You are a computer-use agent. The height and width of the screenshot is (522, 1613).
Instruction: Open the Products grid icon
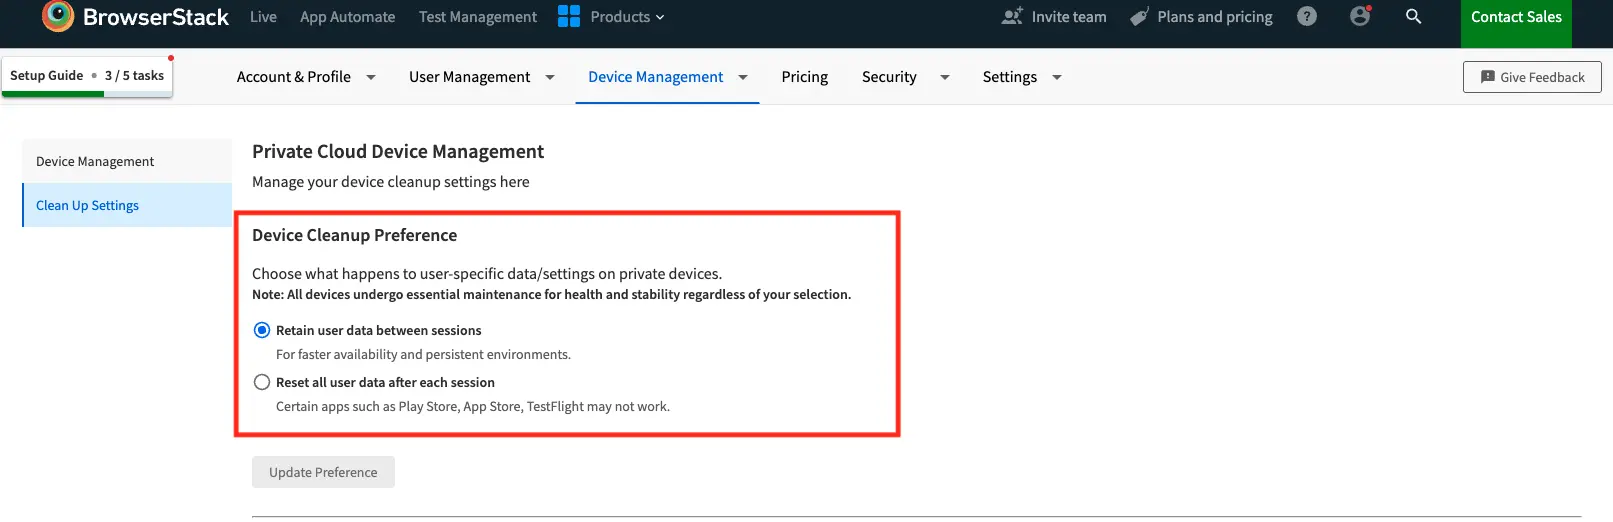pos(569,17)
